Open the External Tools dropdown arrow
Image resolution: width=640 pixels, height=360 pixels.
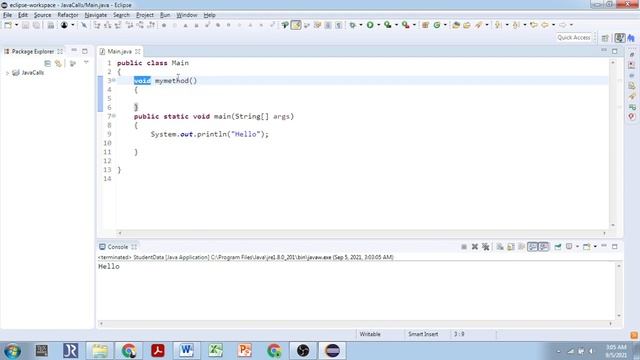(x=414, y=25)
